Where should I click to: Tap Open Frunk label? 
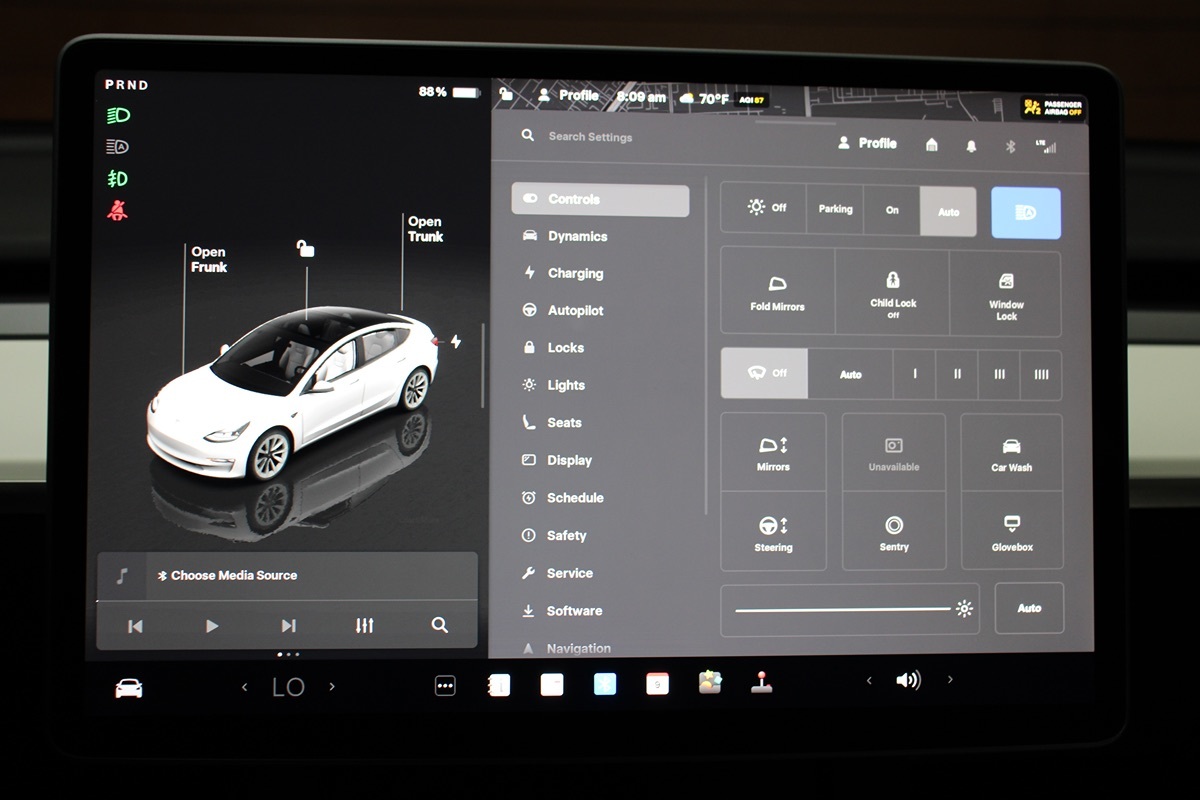pyautogui.click(x=209, y=260)
